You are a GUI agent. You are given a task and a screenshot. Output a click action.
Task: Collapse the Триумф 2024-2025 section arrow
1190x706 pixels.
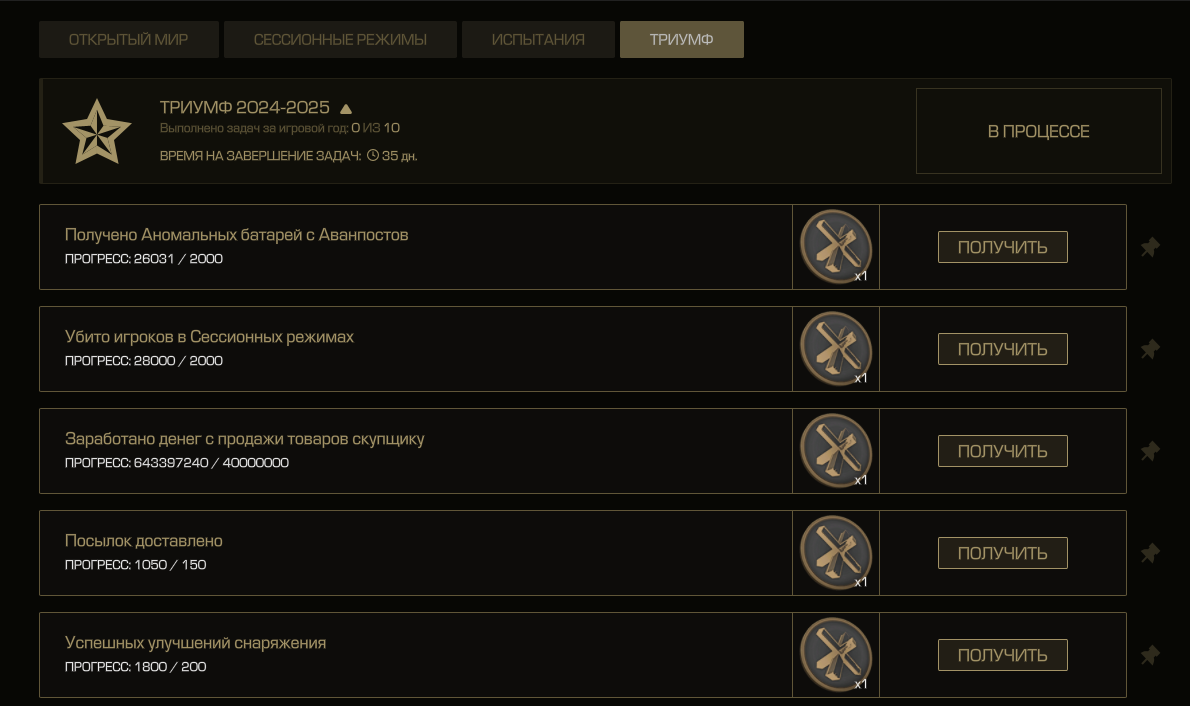point(346,109)
